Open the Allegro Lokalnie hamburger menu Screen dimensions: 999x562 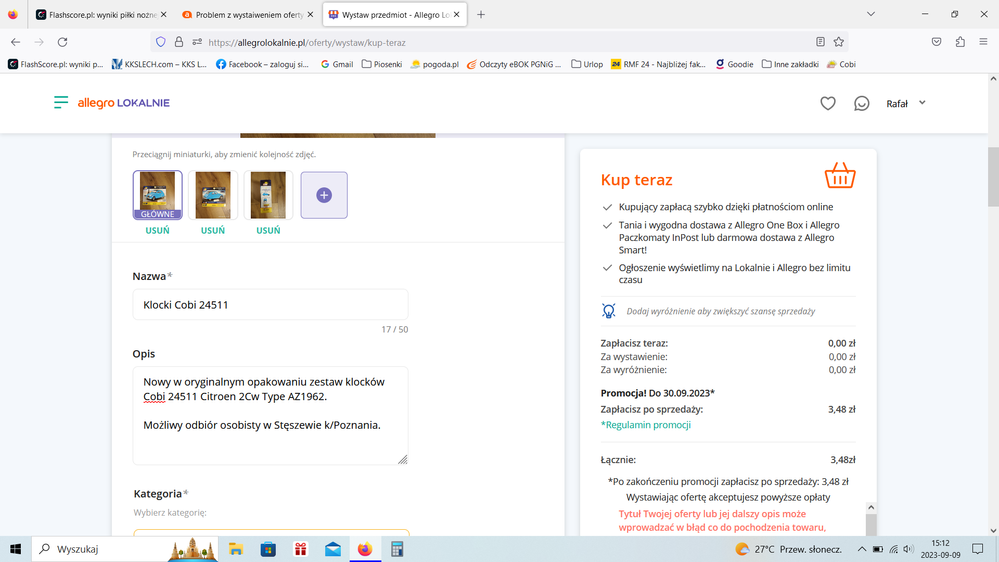61,103
